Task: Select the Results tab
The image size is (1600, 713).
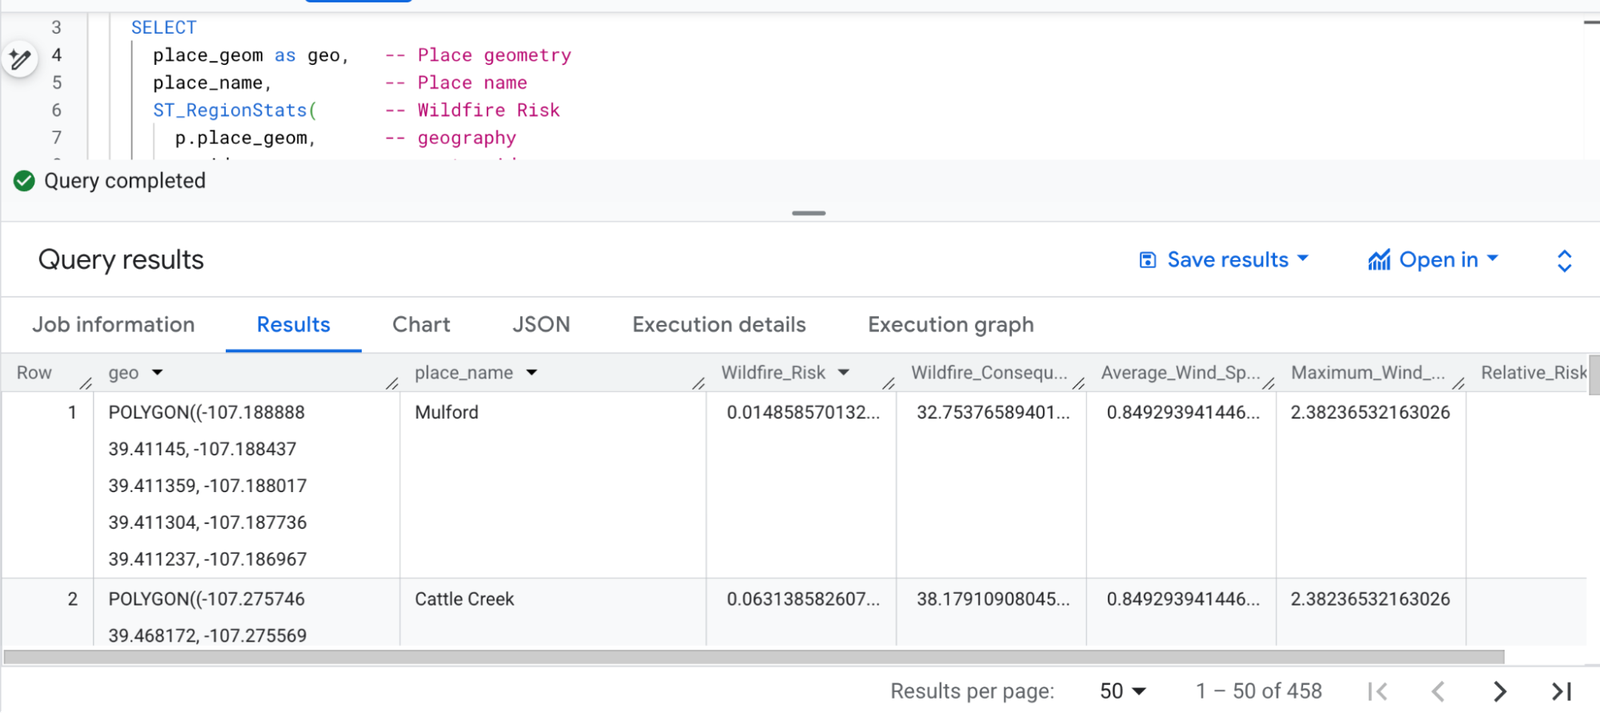Action: (293, 325)
